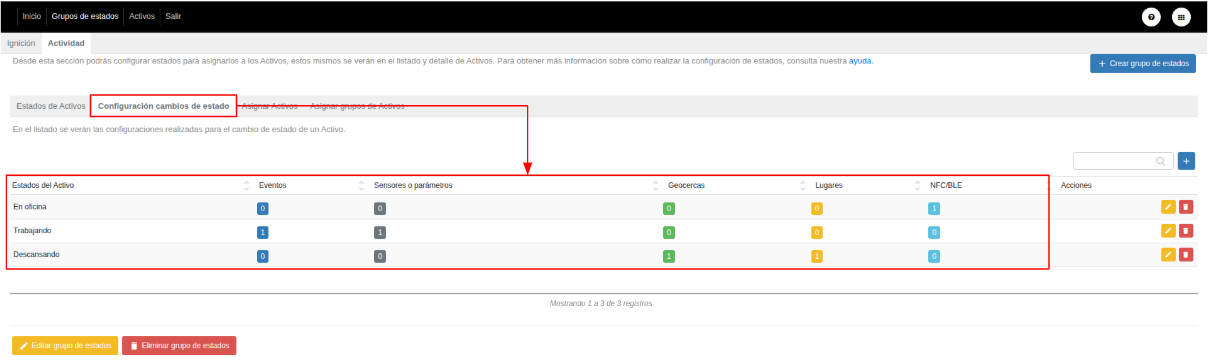Switch to the Ignición tab
Viewport: 1208px width, 362px height.
[21, 43]
